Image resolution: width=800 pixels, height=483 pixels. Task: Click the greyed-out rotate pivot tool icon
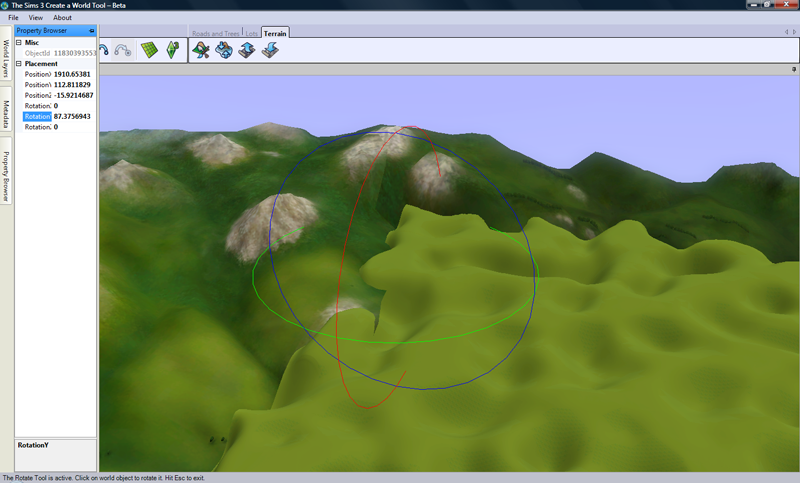click(x=123, y=50)
